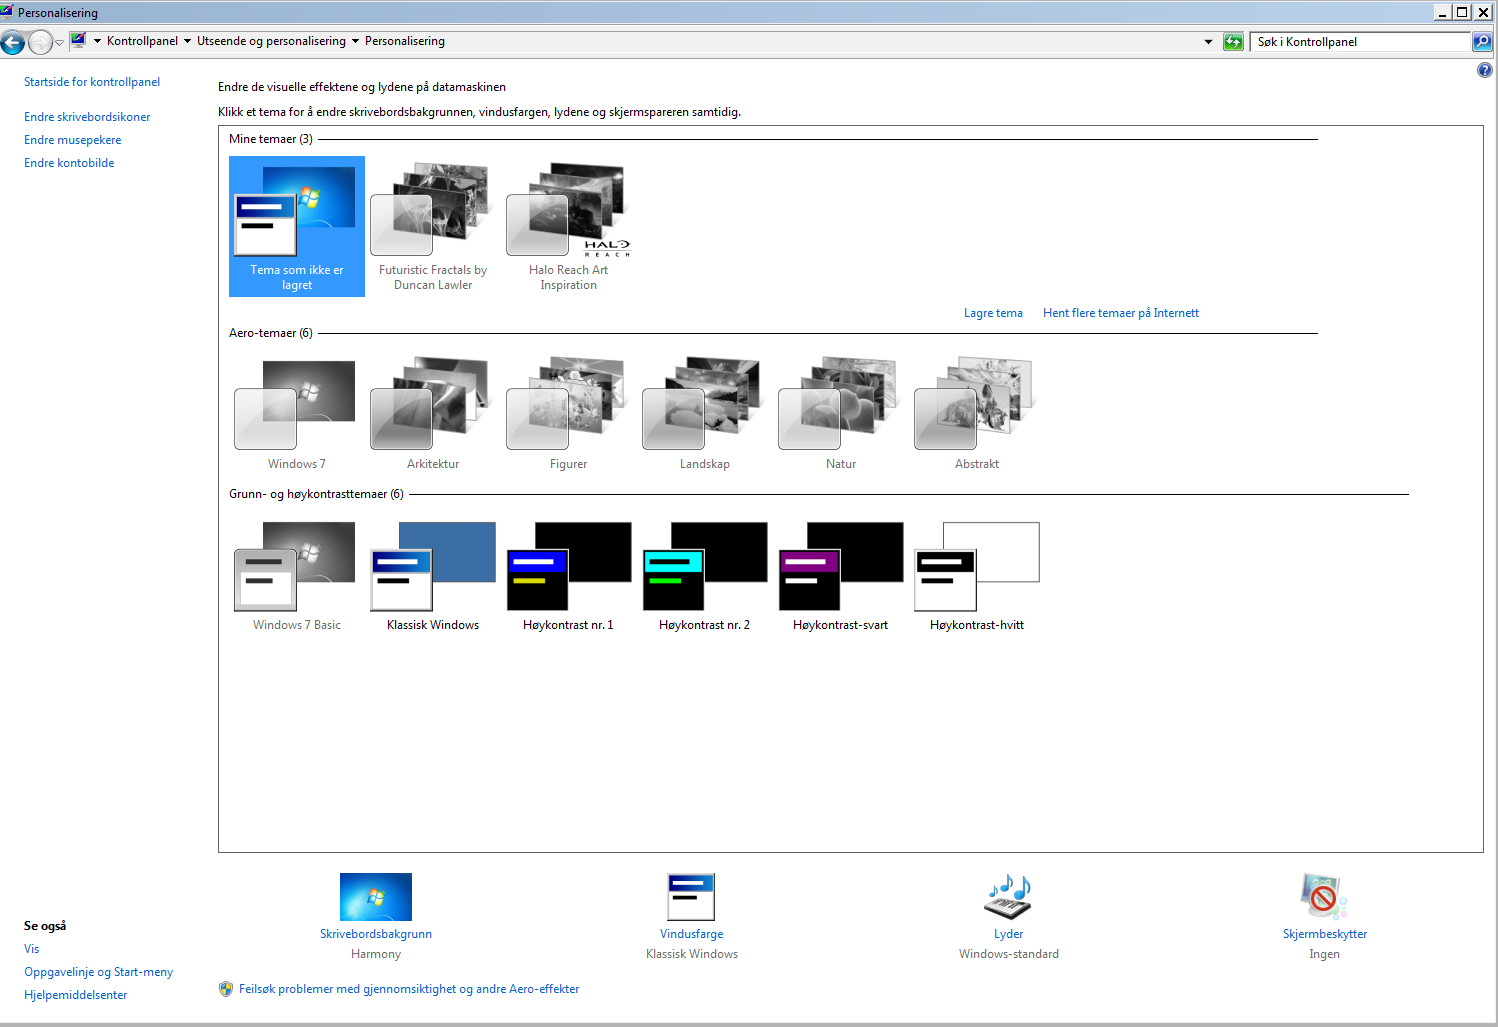The height and width of the screenshot is (1027, 1498).
Task: Choose the Natur Aero theme
Action: [x=841, y=413]
